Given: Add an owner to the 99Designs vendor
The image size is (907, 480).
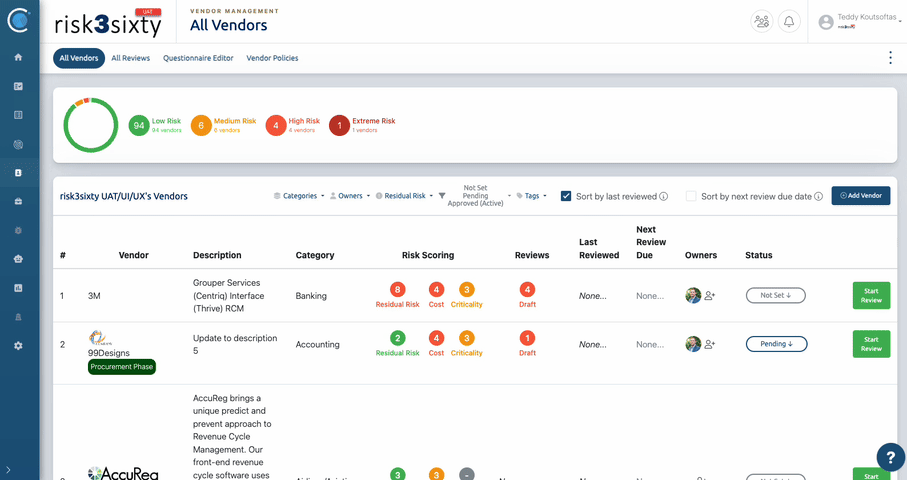Looking at the screenshot, I should 710,344.
